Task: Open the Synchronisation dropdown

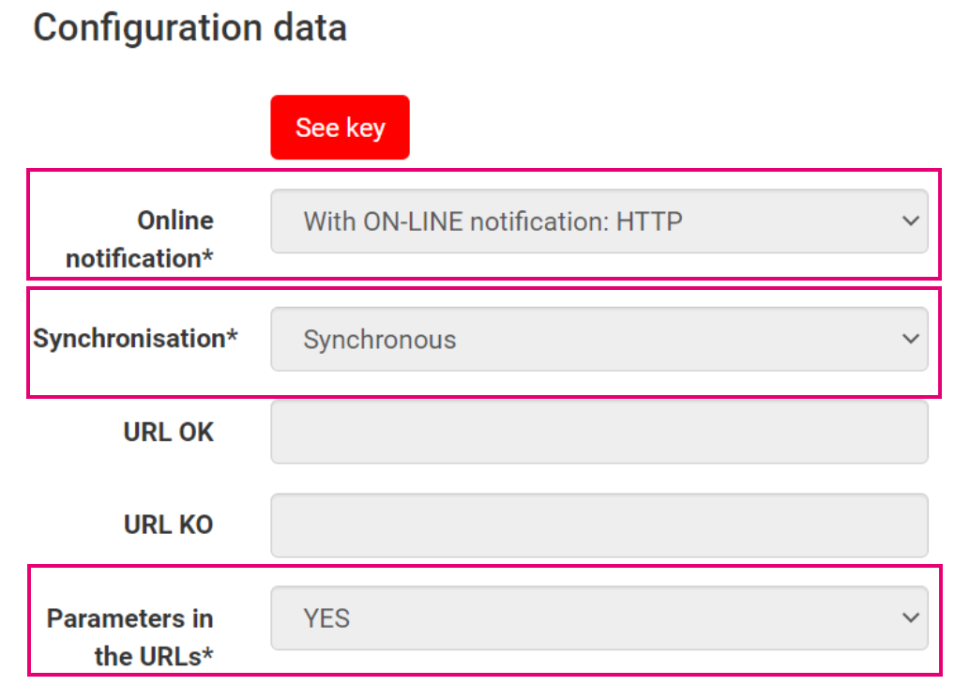Action: [599, 339]
